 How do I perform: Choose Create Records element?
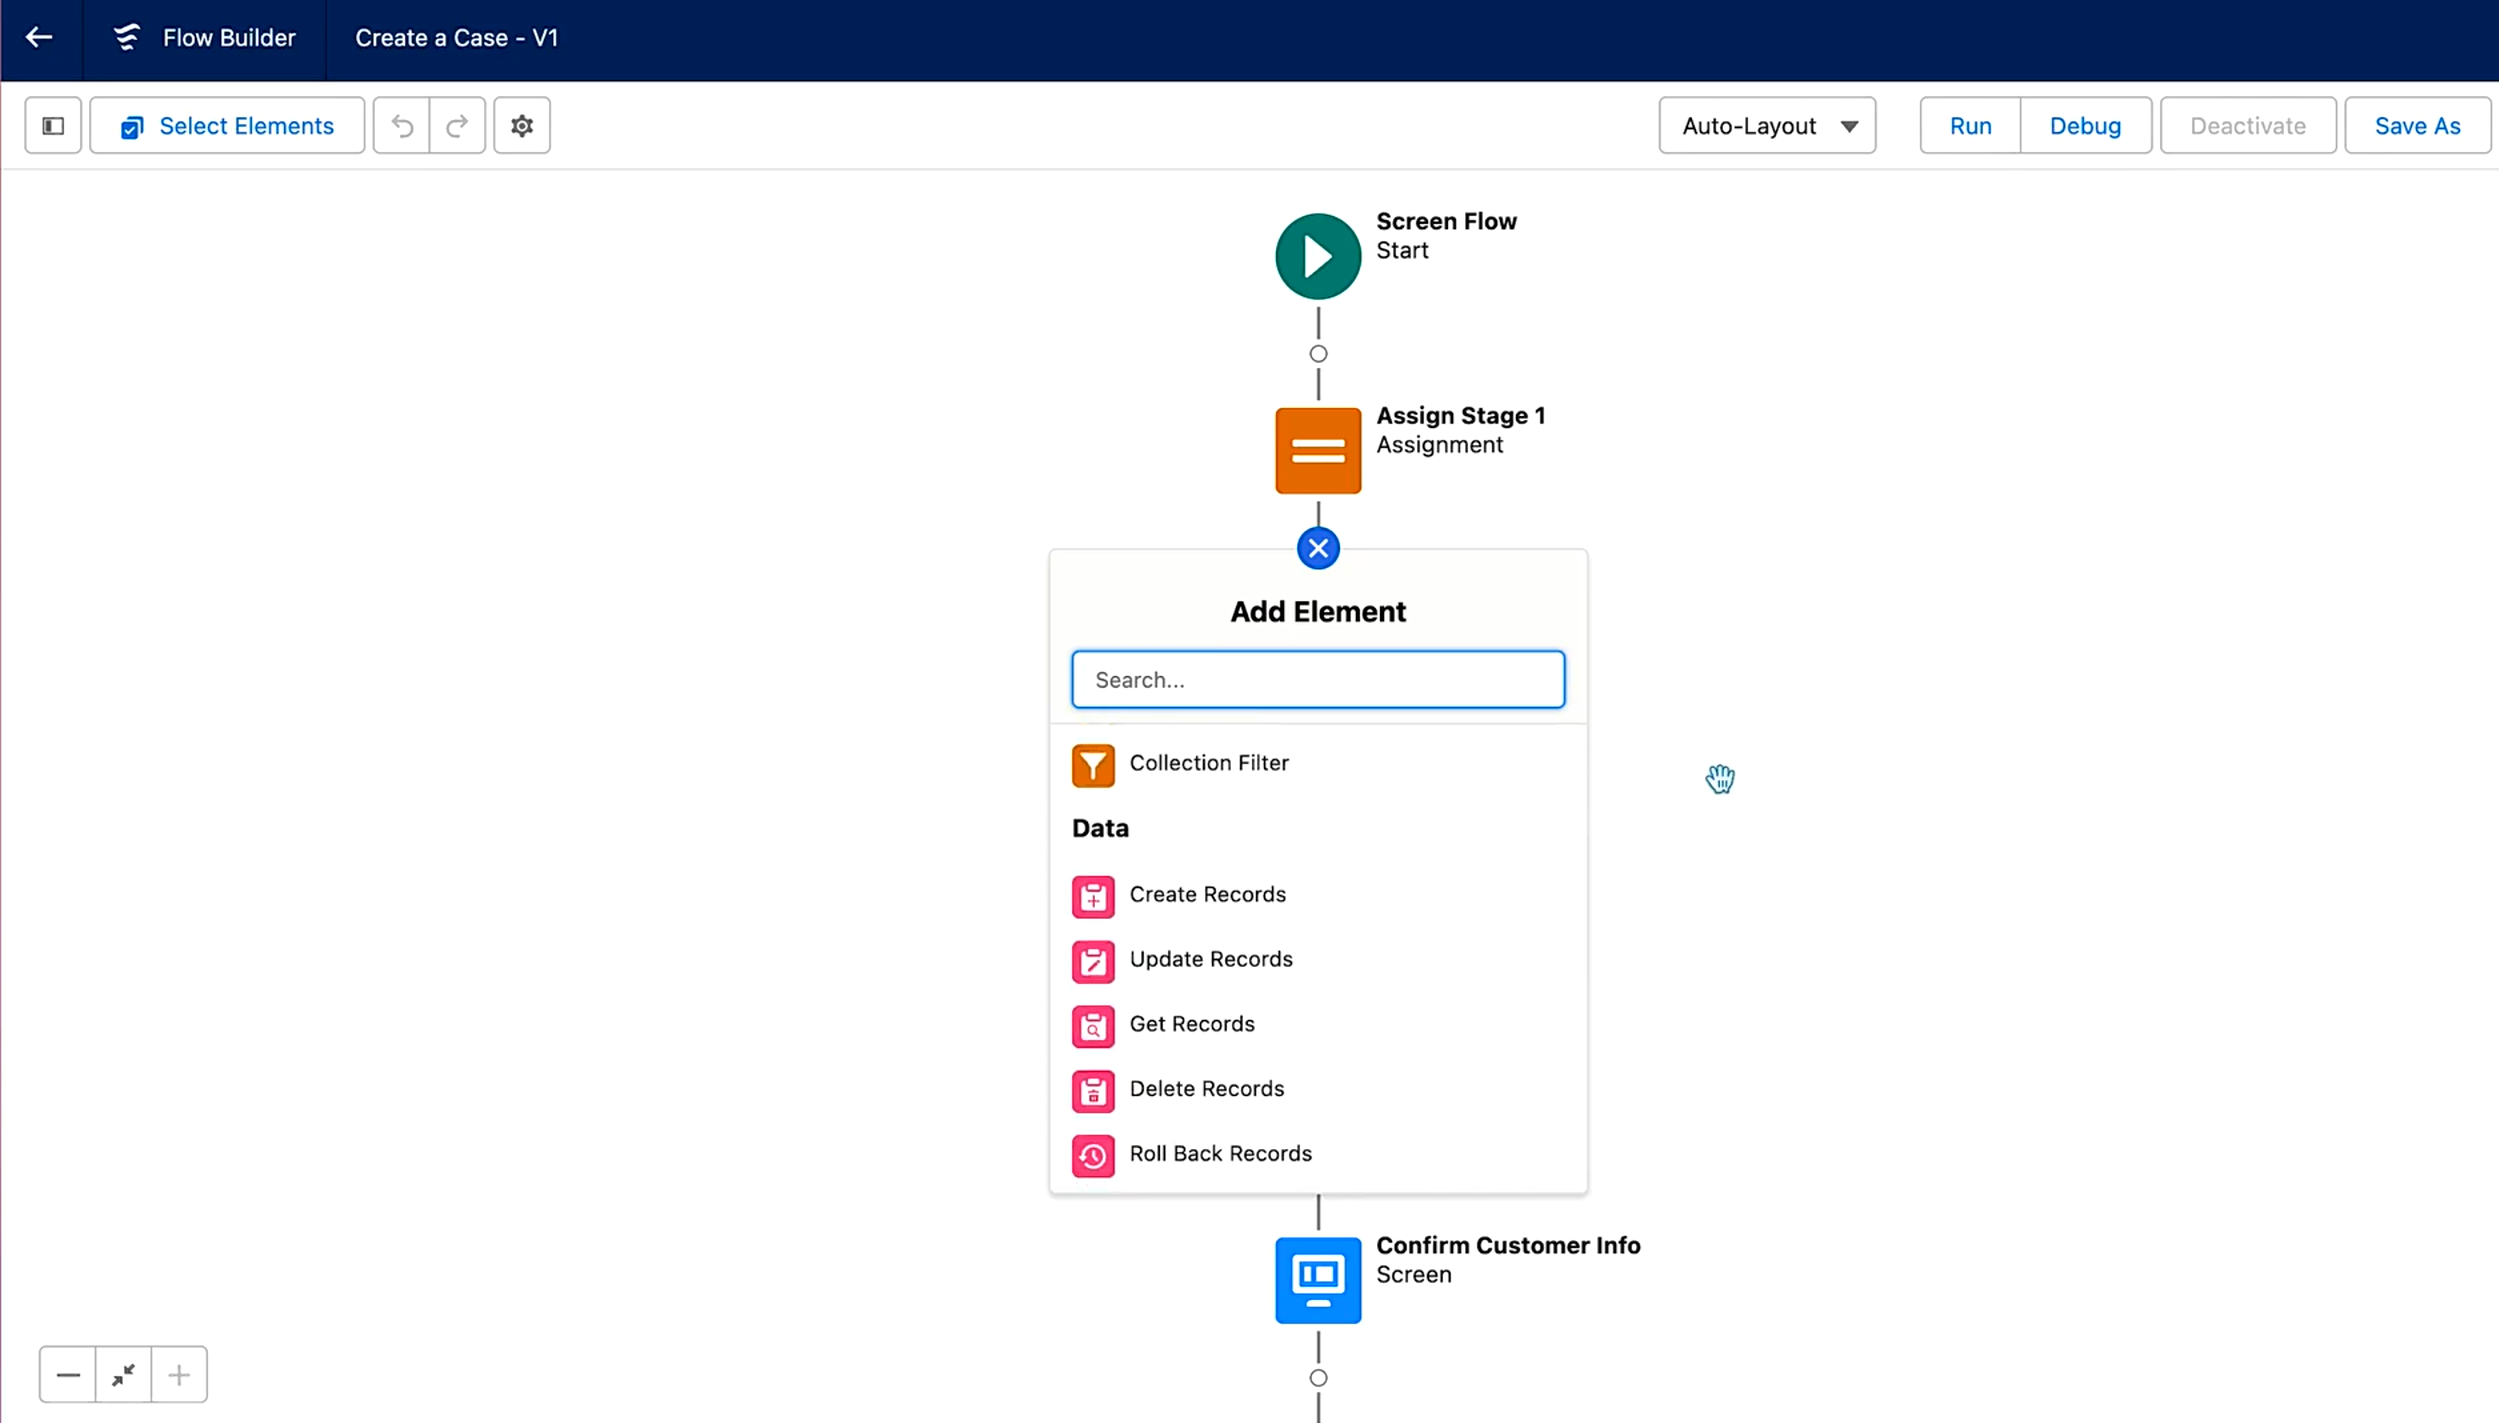(1318, 895)
